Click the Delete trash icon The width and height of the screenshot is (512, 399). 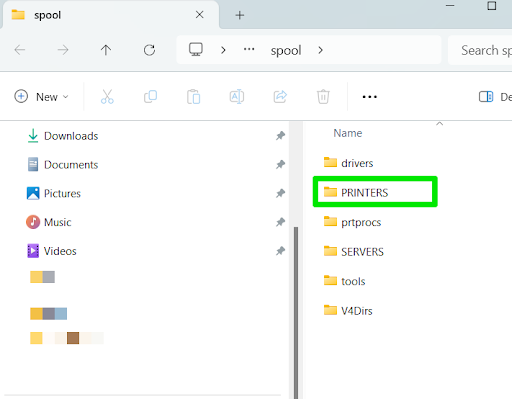pos(323,97)
